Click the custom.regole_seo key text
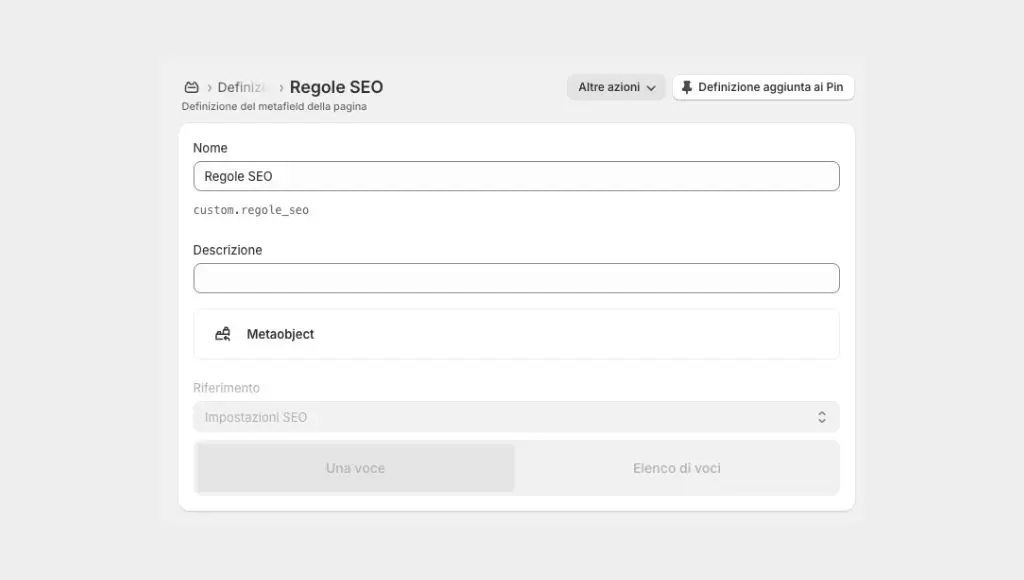This screenshot has height=580, width=1024. pyautogui.click(x=251, y=210)
